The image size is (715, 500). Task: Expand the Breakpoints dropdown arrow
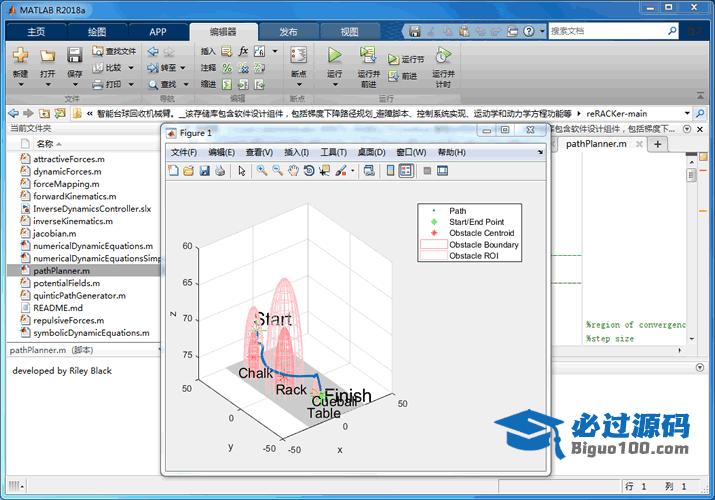click(x=299, y=85)
